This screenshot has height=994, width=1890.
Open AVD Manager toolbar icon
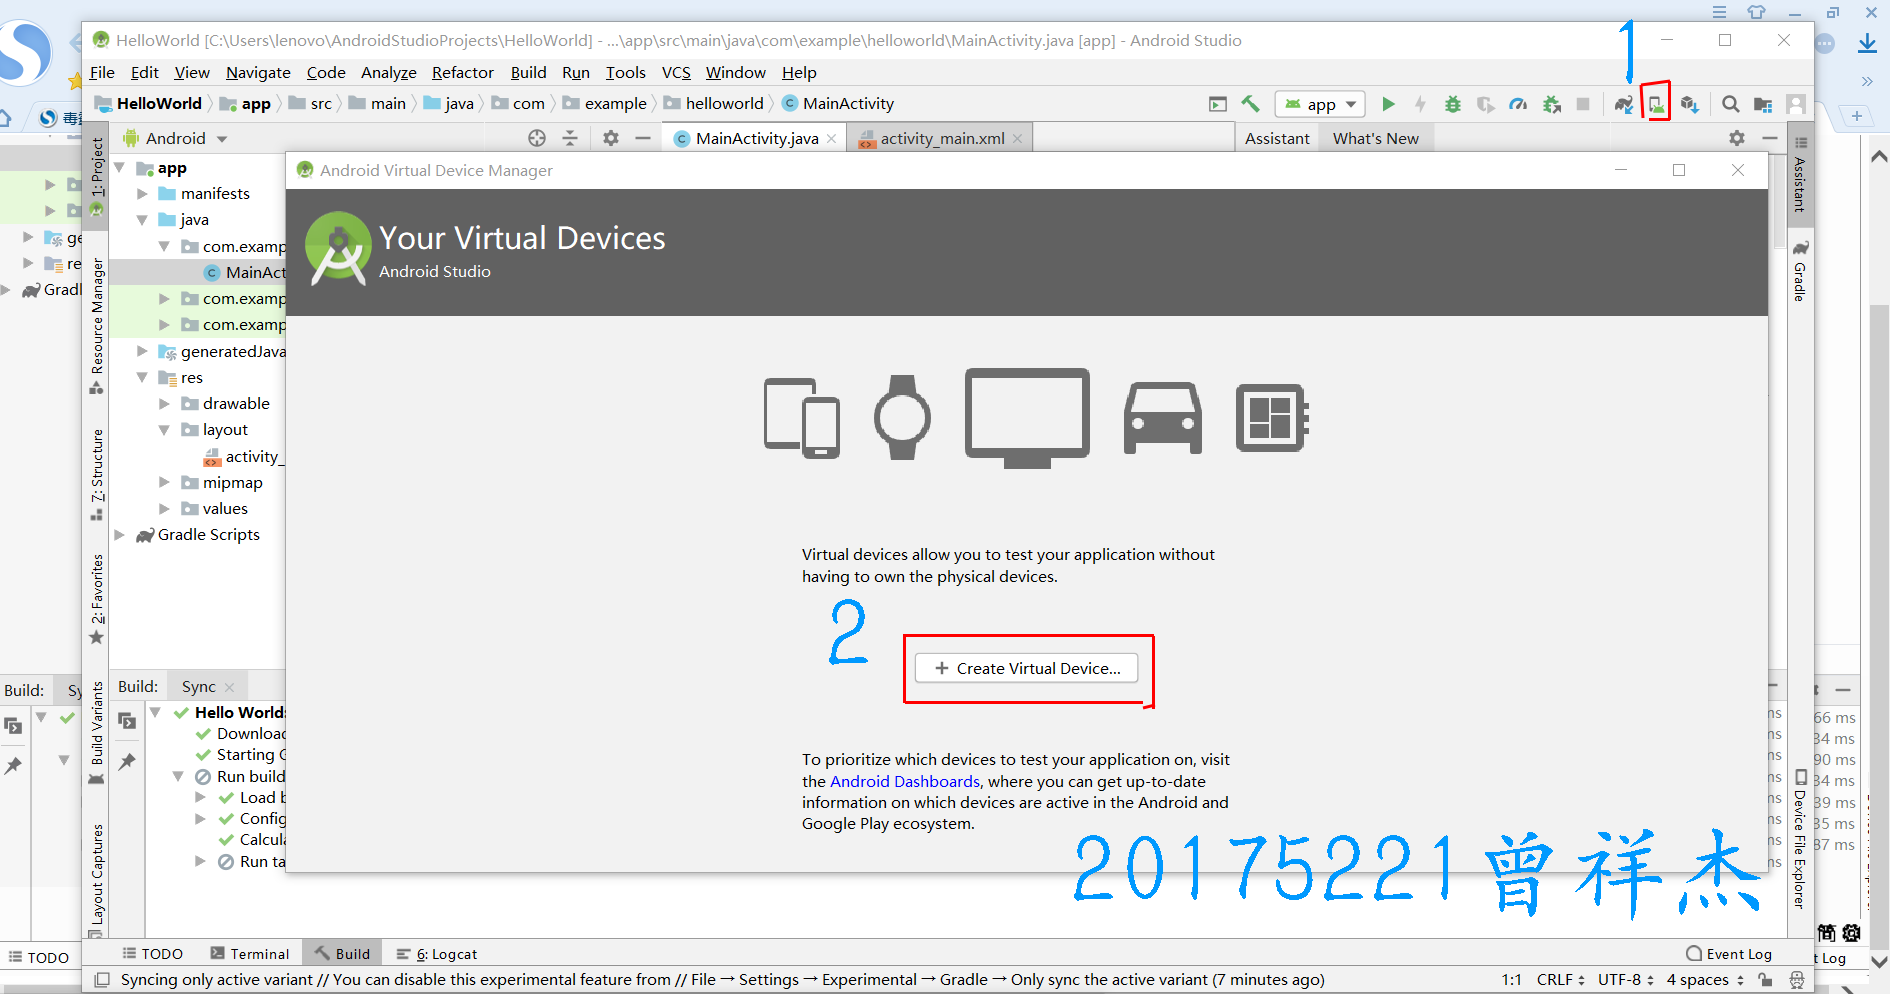[1656, 104]
